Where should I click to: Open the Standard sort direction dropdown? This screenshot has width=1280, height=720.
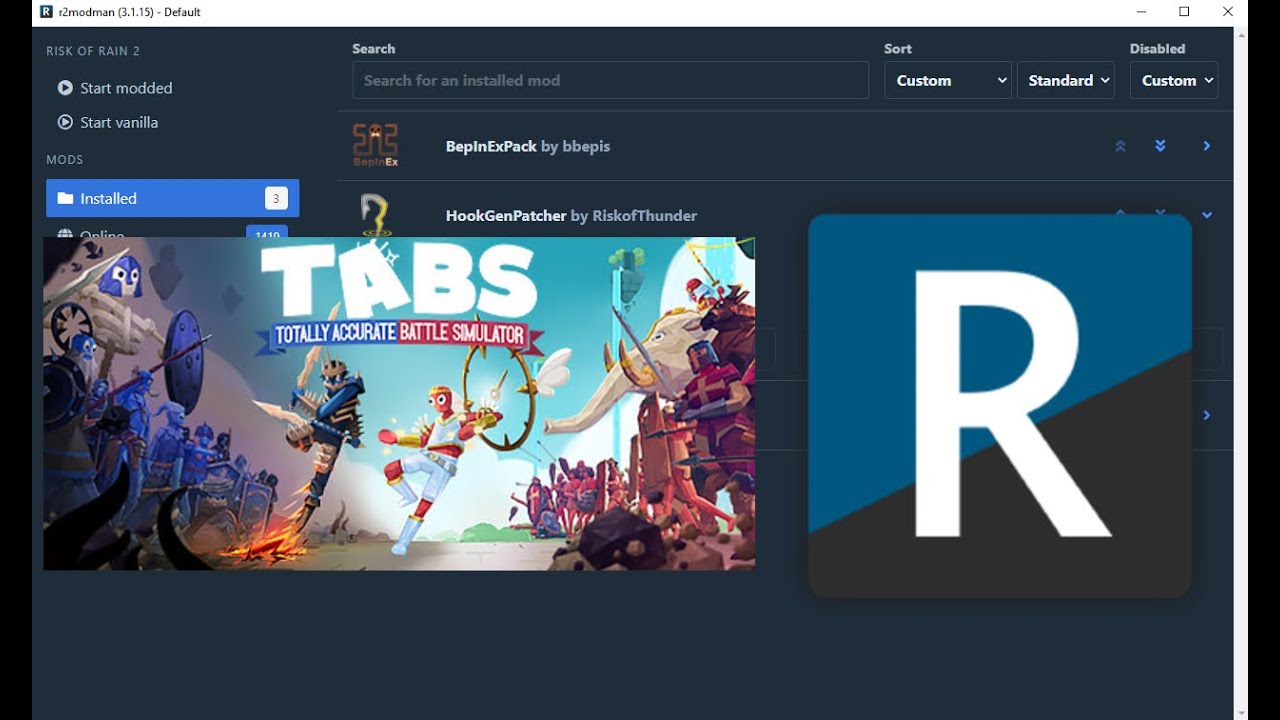pos(1066,80)
